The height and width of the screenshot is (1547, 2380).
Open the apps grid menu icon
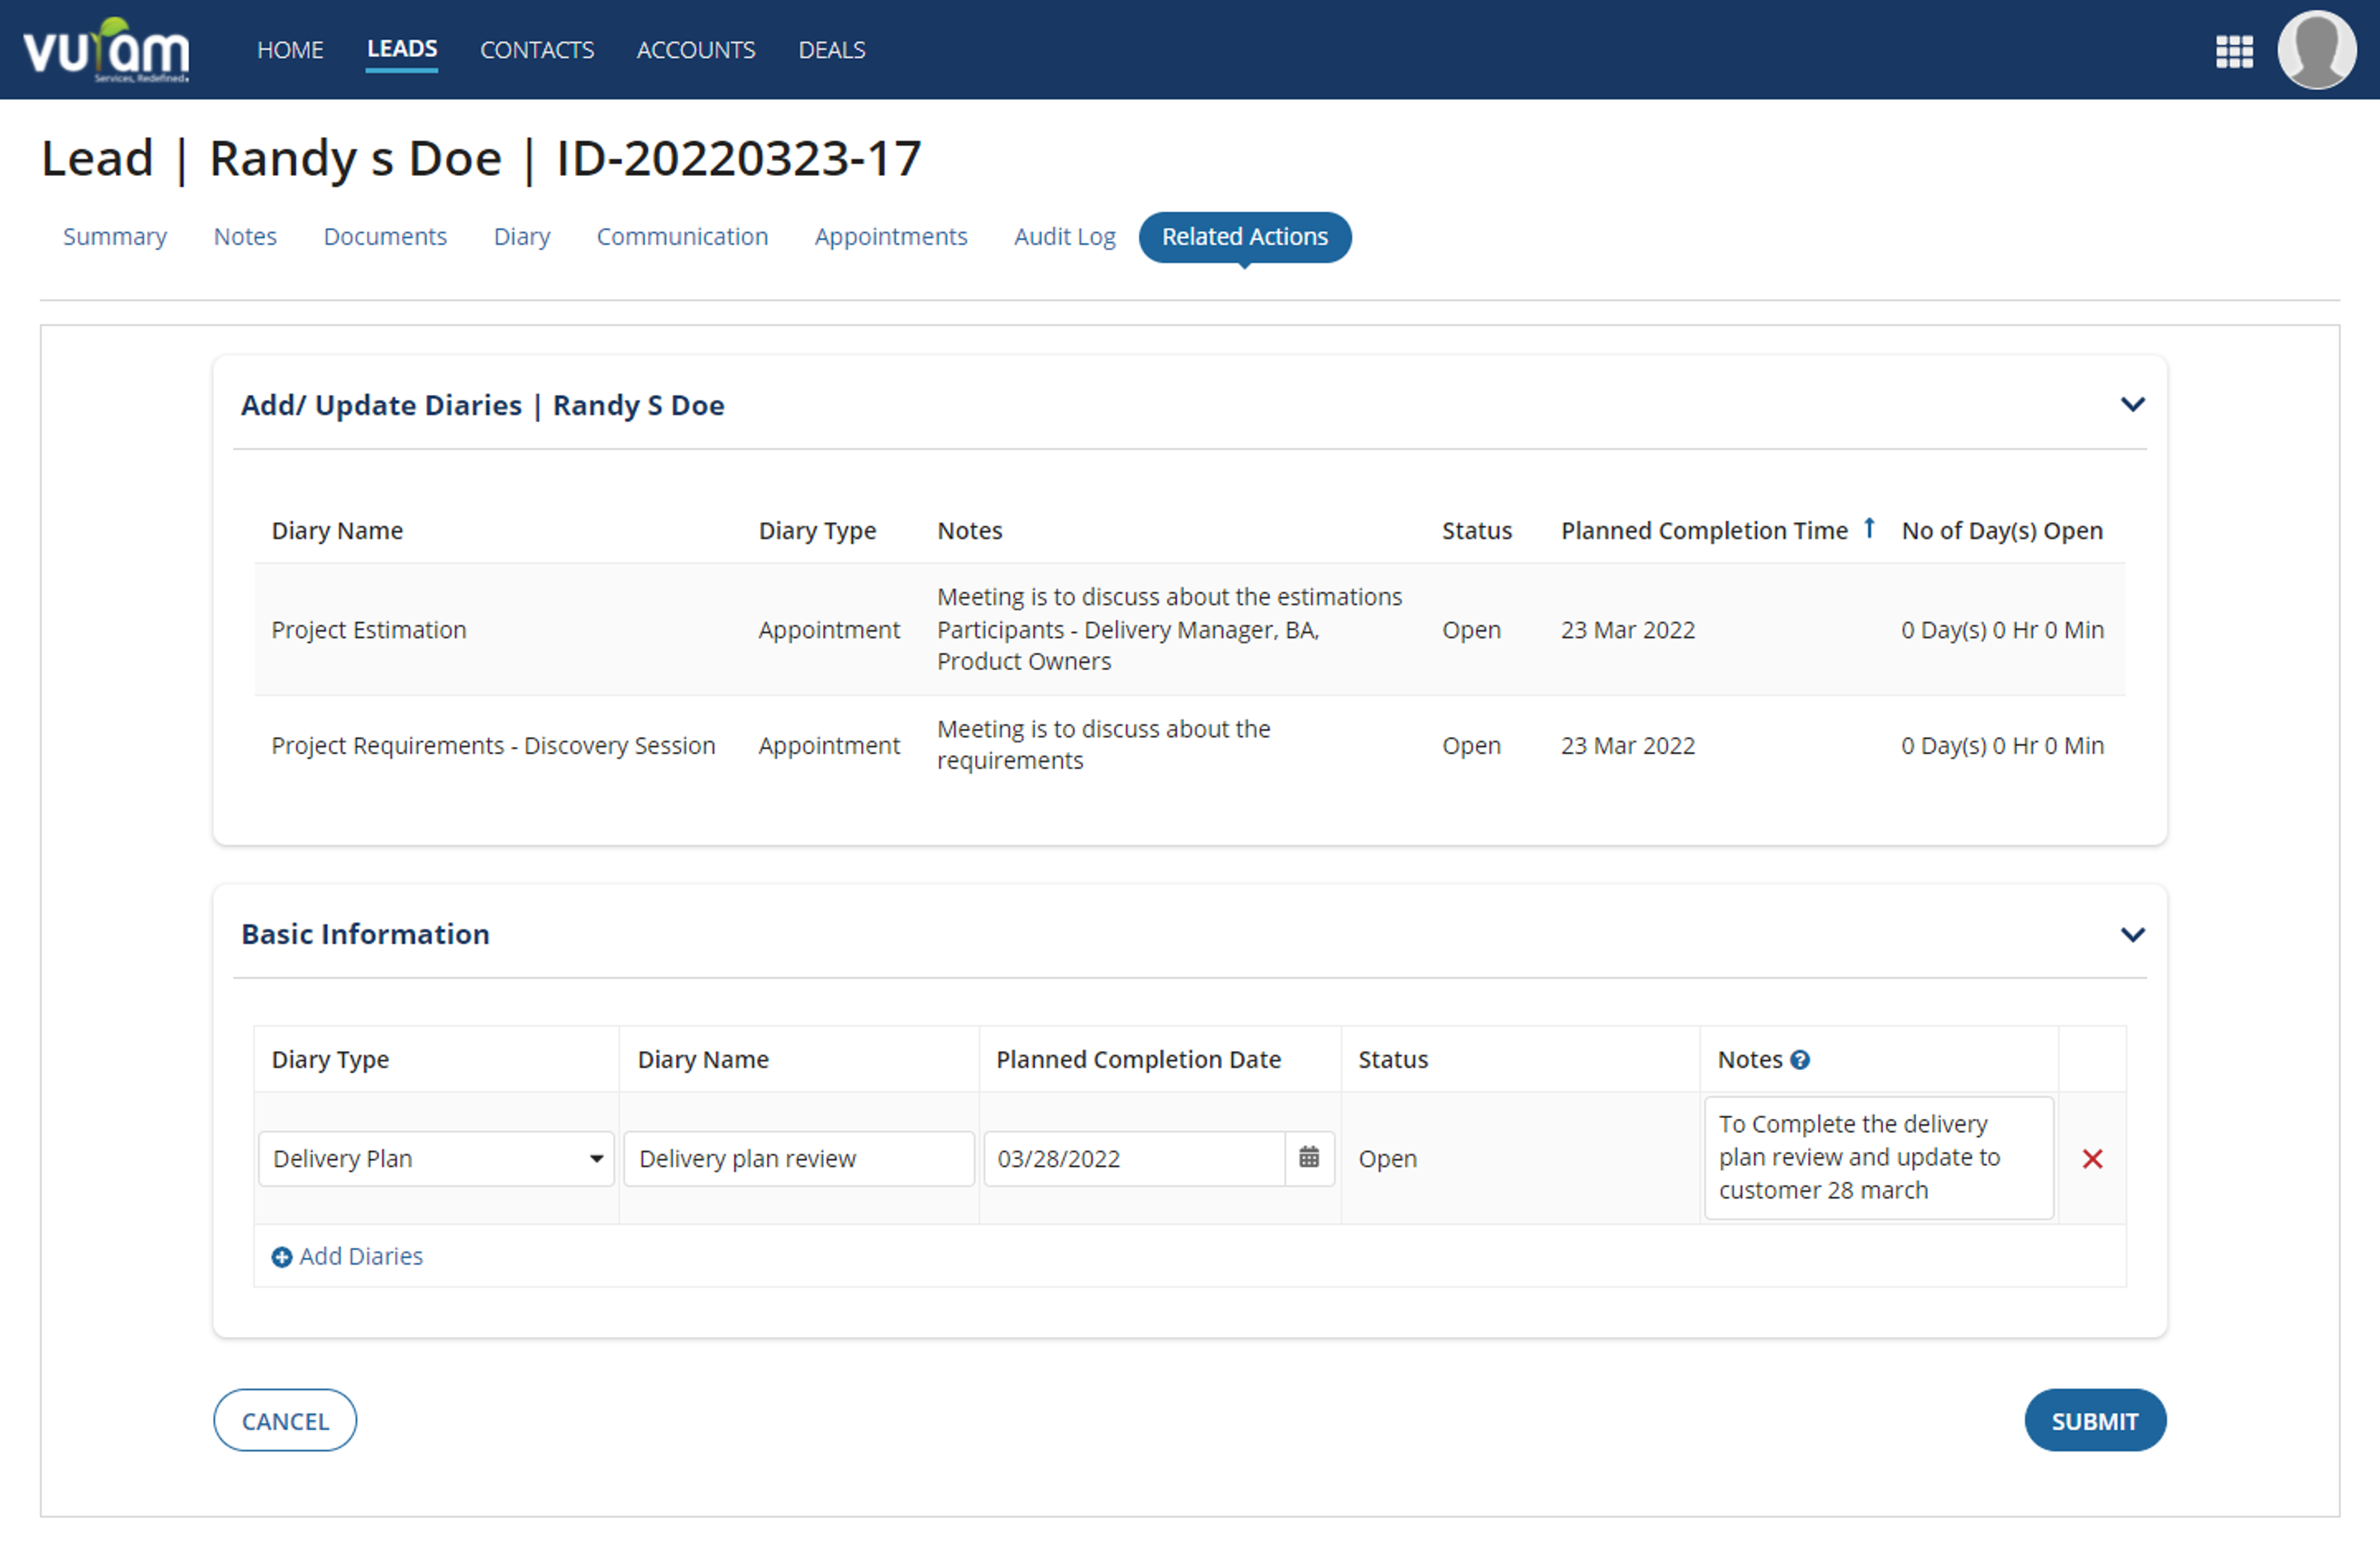(2234, 51)
